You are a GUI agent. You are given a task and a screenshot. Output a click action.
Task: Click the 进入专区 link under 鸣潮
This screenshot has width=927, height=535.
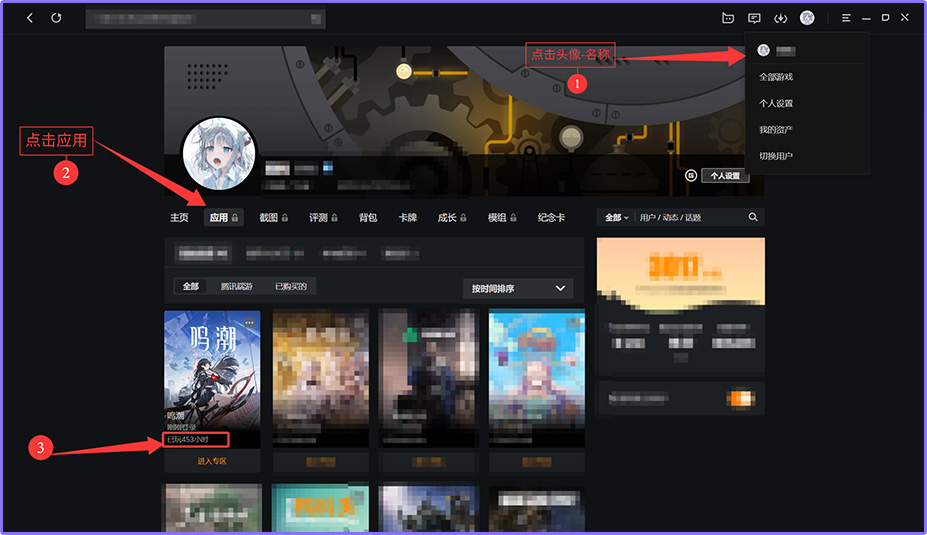(x=212, y=461)
